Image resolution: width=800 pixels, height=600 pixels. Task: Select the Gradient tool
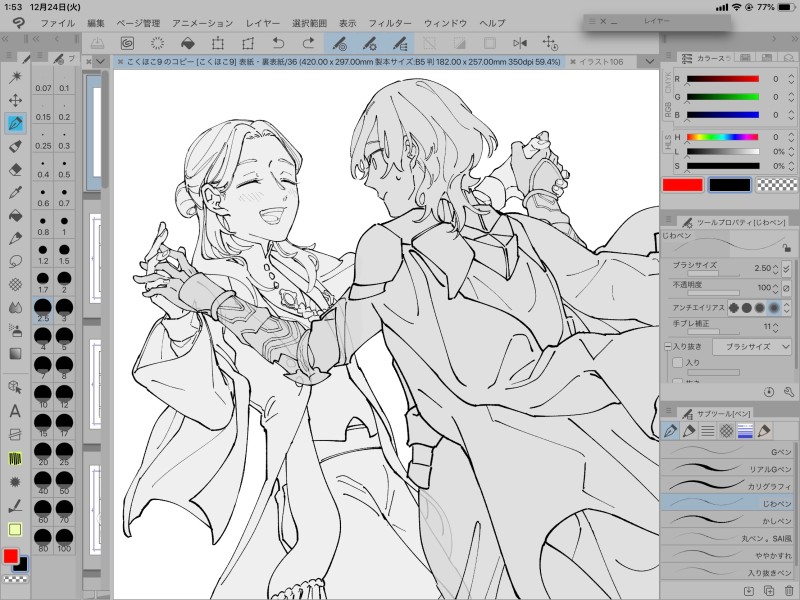click(x=15, y=354)
